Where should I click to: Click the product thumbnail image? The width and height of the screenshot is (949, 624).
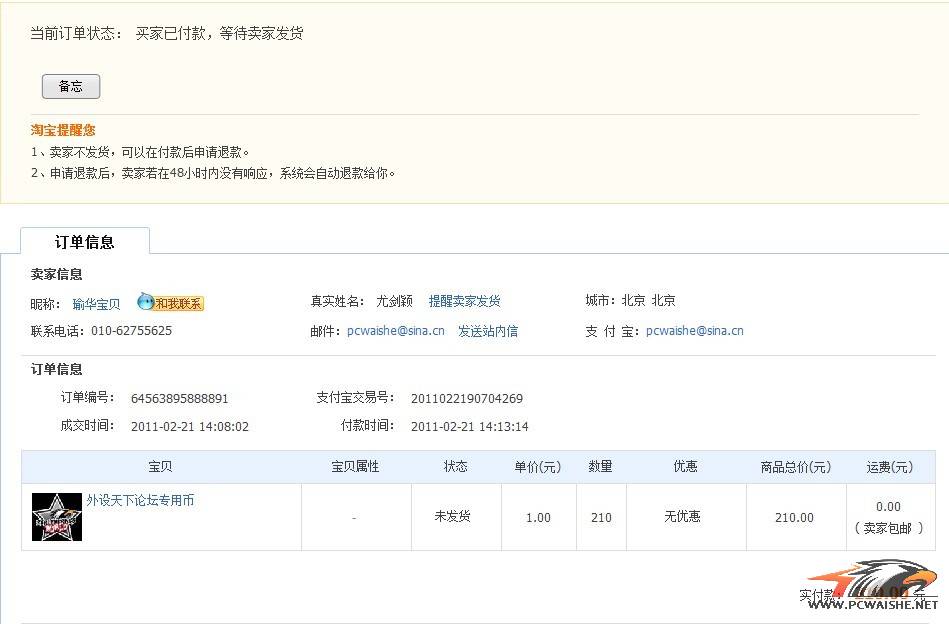tap(57, 517)
